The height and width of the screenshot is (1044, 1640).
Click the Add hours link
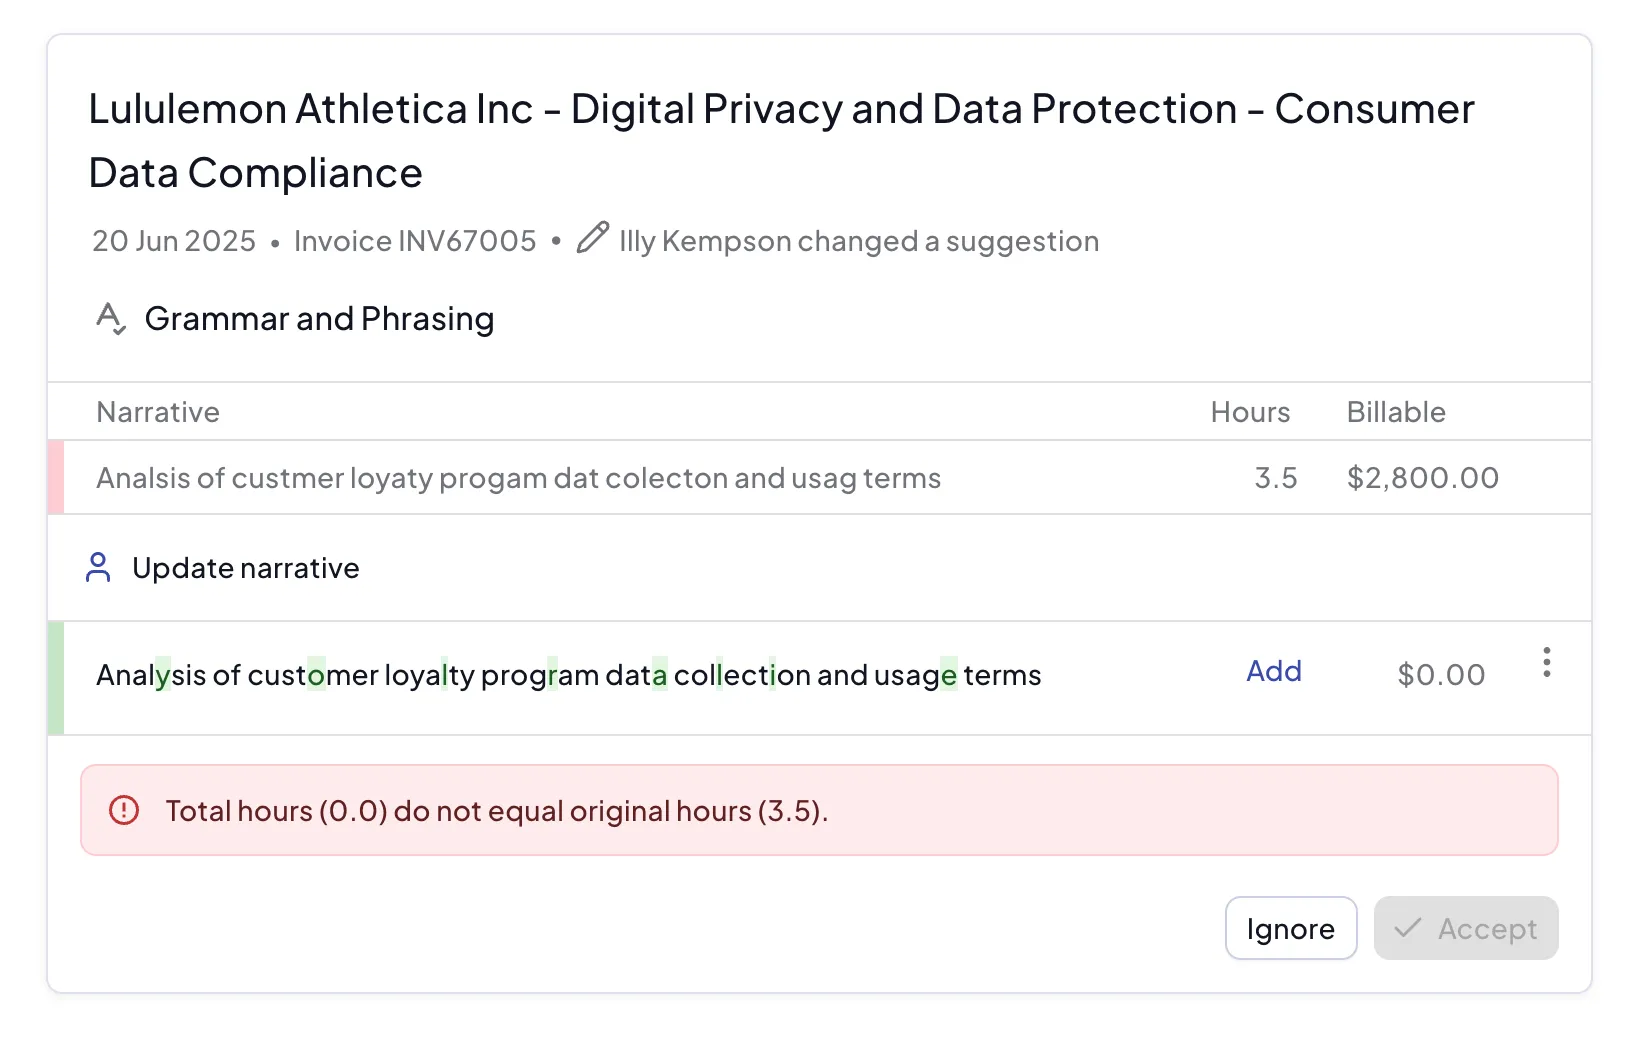coord(1273,671)
